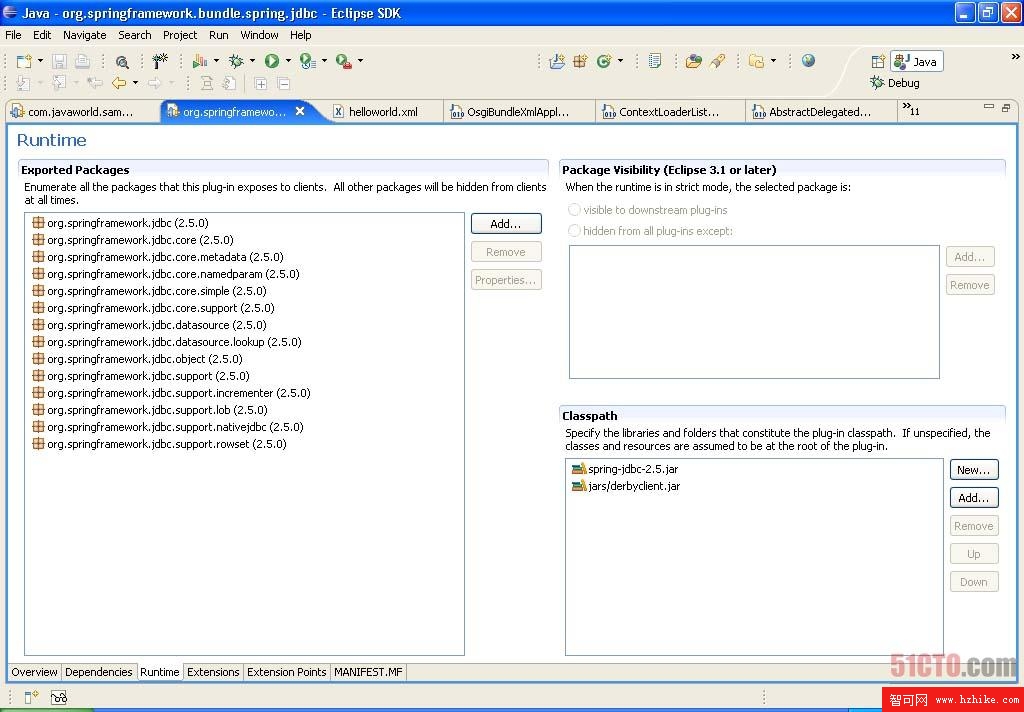Click the New Java Package icon
The width and height of the screenshot is (1024, 712).
pos(580,61)
